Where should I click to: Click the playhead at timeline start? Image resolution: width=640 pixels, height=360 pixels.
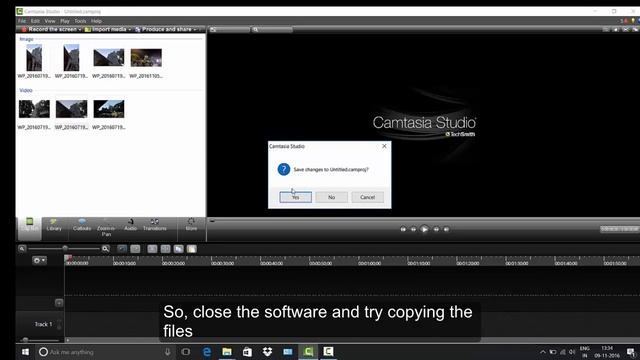tap(68, 258)
